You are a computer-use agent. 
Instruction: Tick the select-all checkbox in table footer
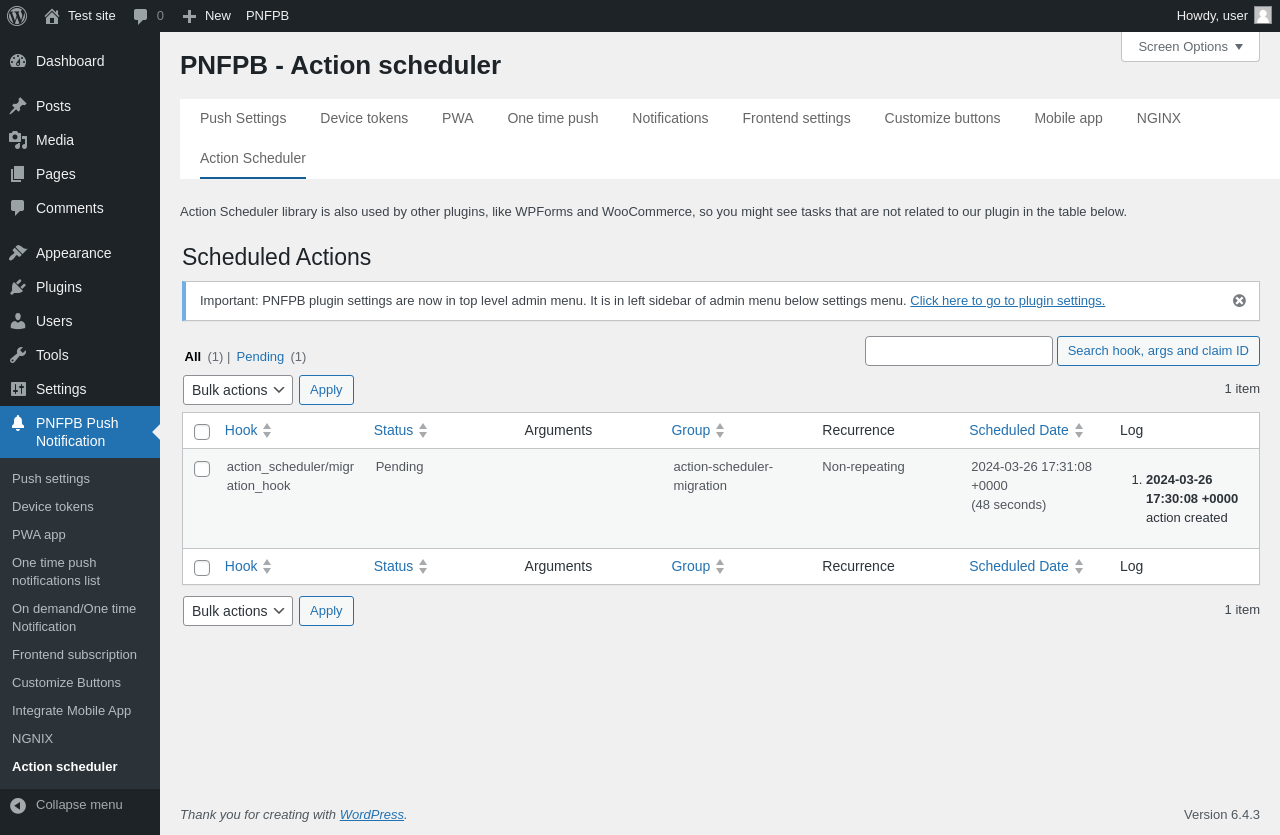202,568
